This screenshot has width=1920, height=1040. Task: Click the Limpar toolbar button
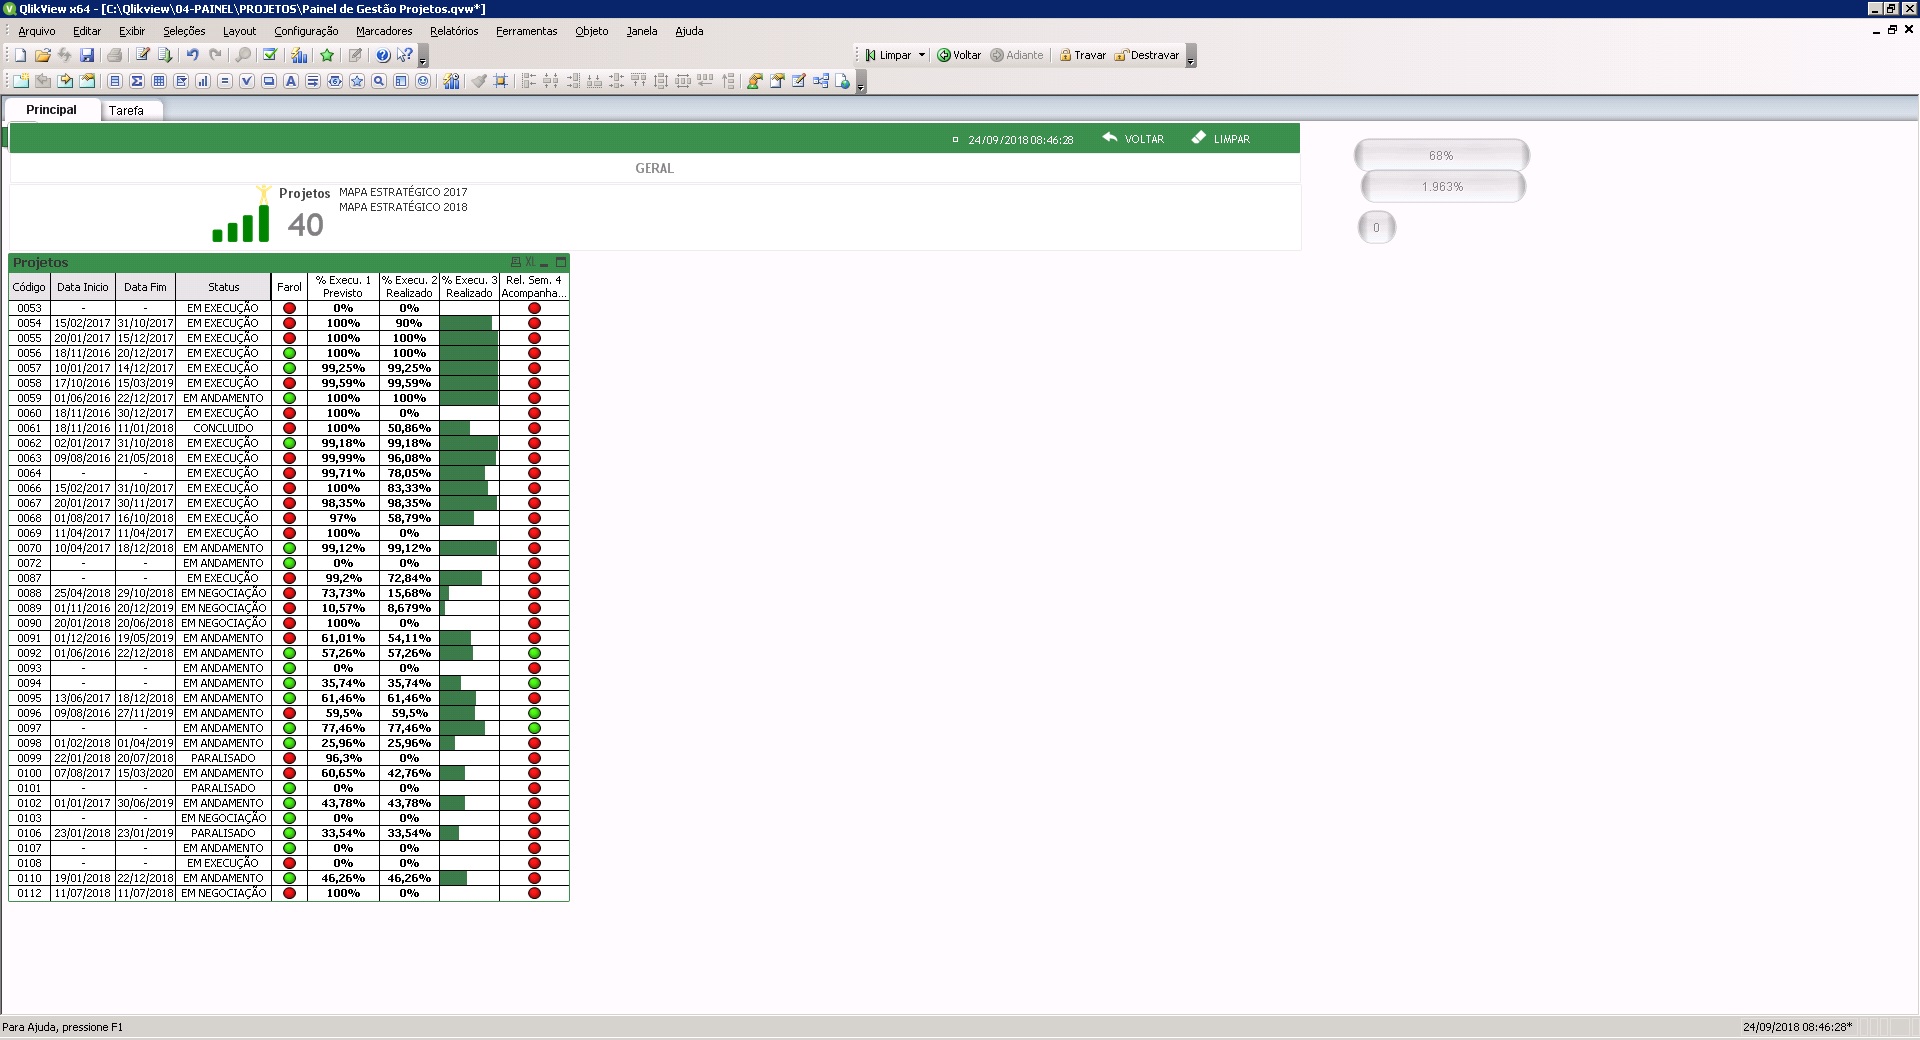click(888, 55)
